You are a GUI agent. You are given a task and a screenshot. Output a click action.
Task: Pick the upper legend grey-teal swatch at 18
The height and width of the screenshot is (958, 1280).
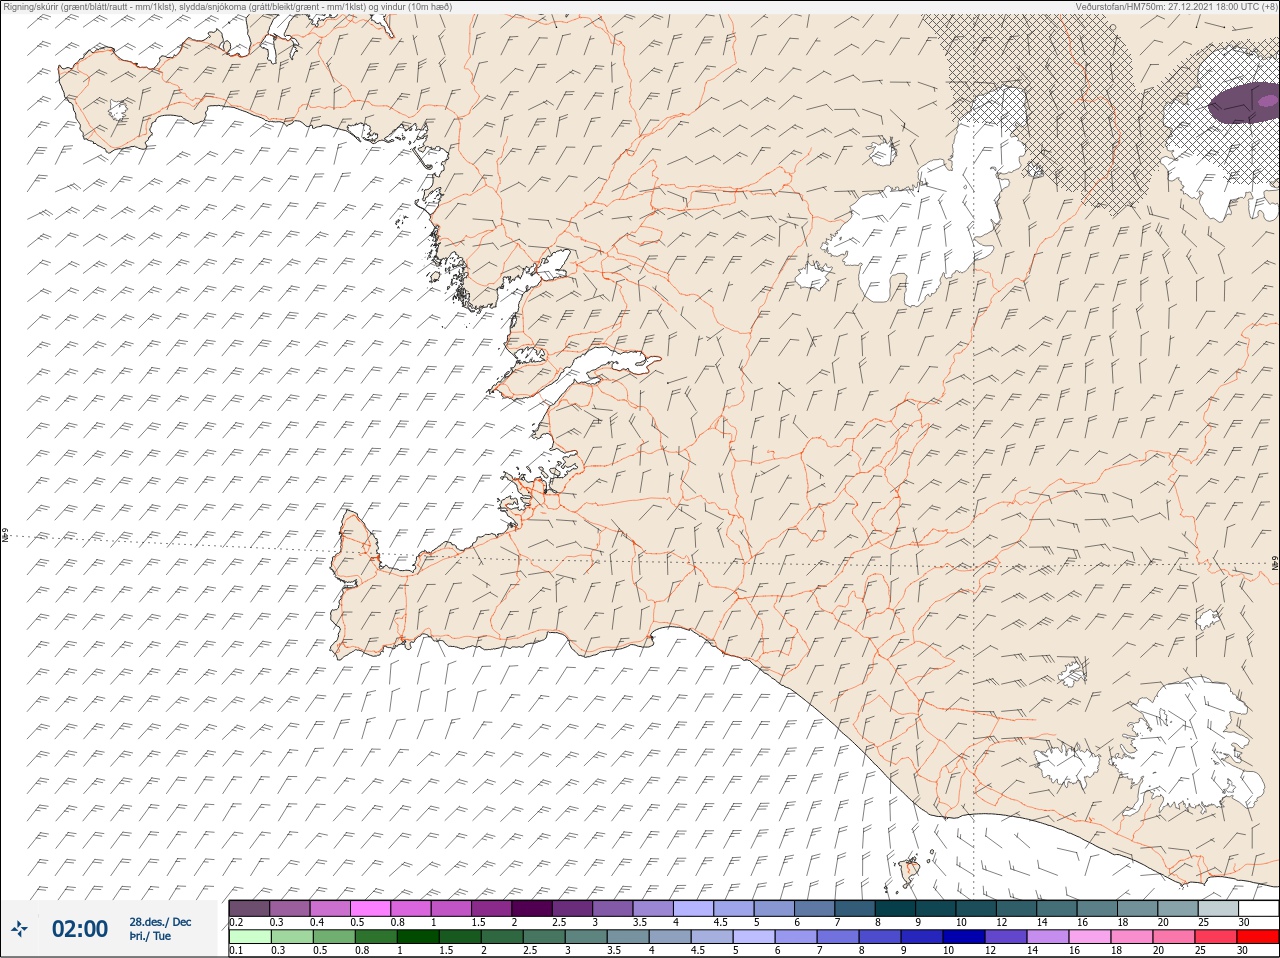coord(1138,908)
